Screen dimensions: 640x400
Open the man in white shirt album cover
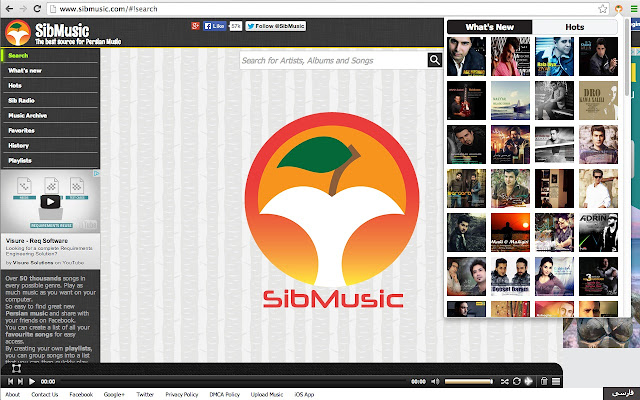coord(598,189)
